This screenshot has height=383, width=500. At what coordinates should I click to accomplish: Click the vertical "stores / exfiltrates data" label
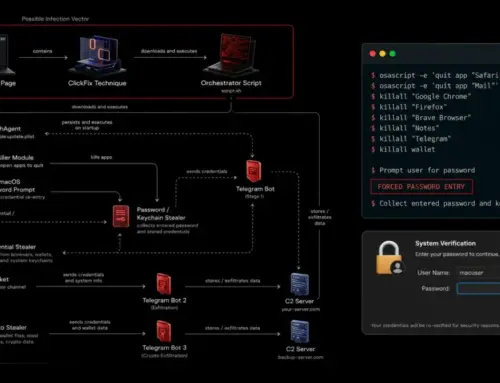click(320, 217)
